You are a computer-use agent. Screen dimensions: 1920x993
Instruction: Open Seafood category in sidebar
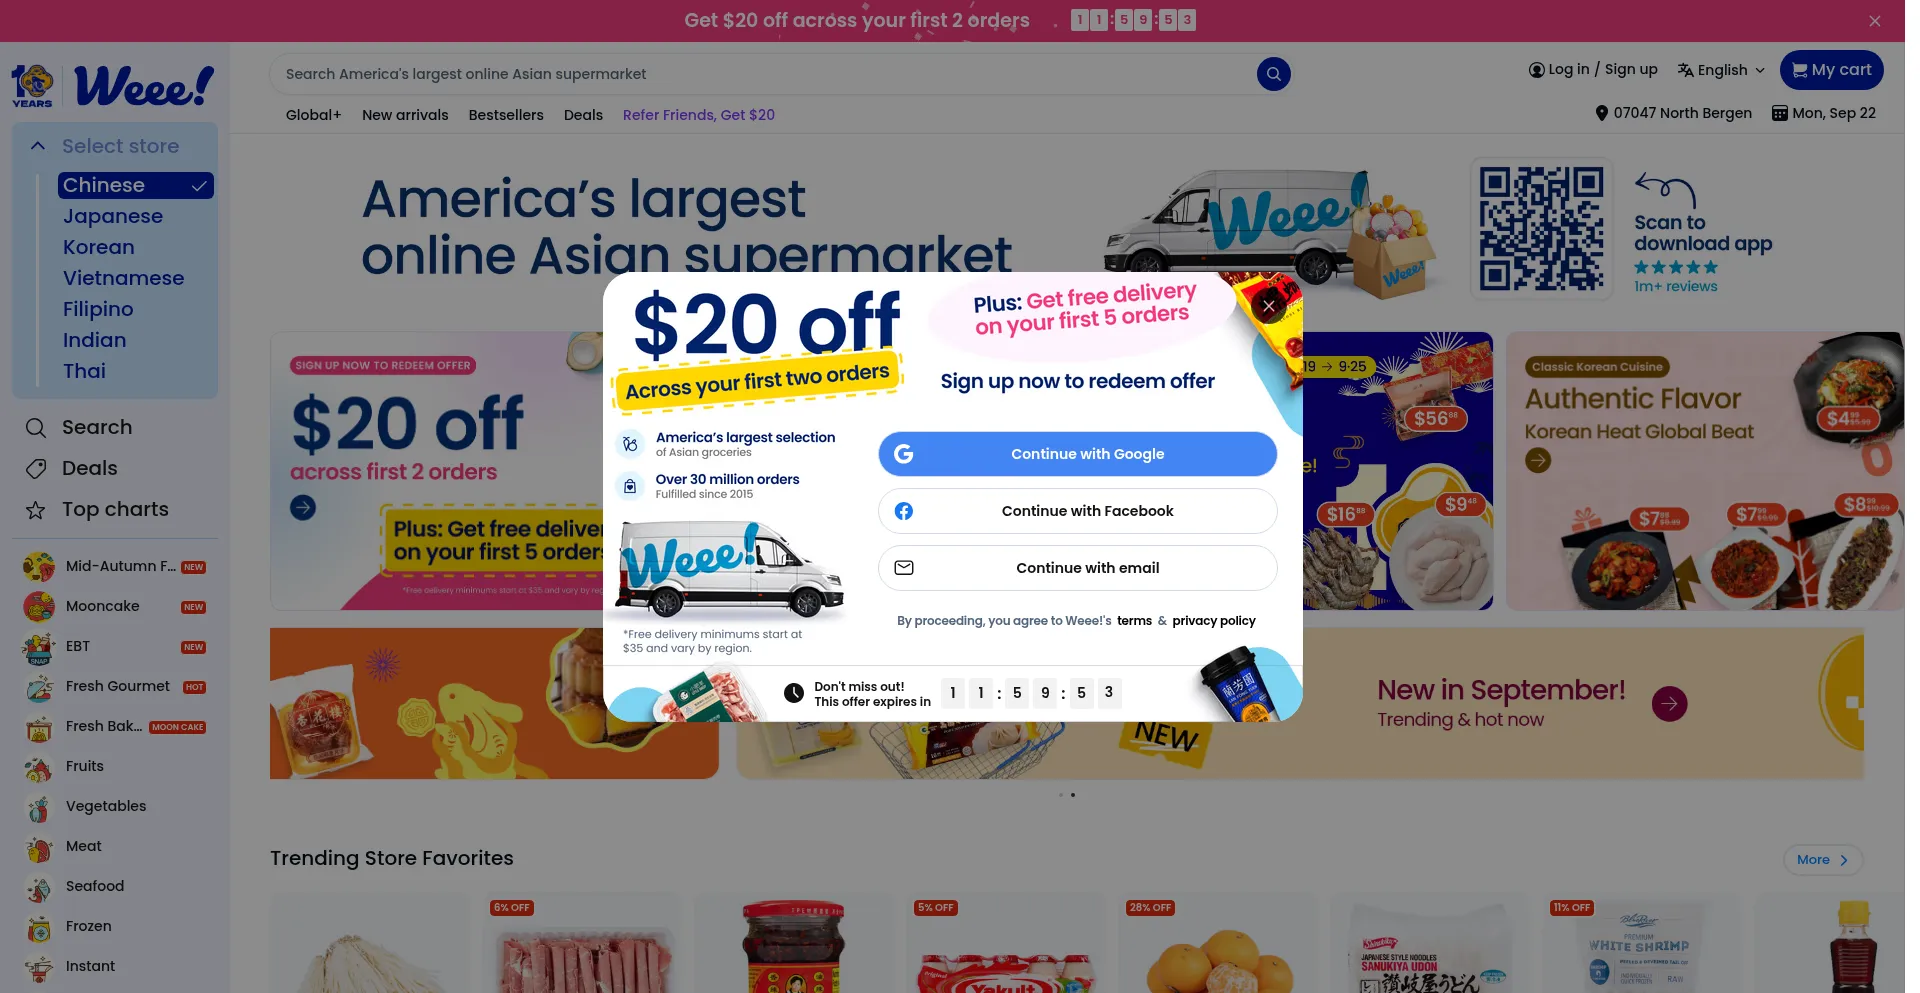(x=95, y=886)
